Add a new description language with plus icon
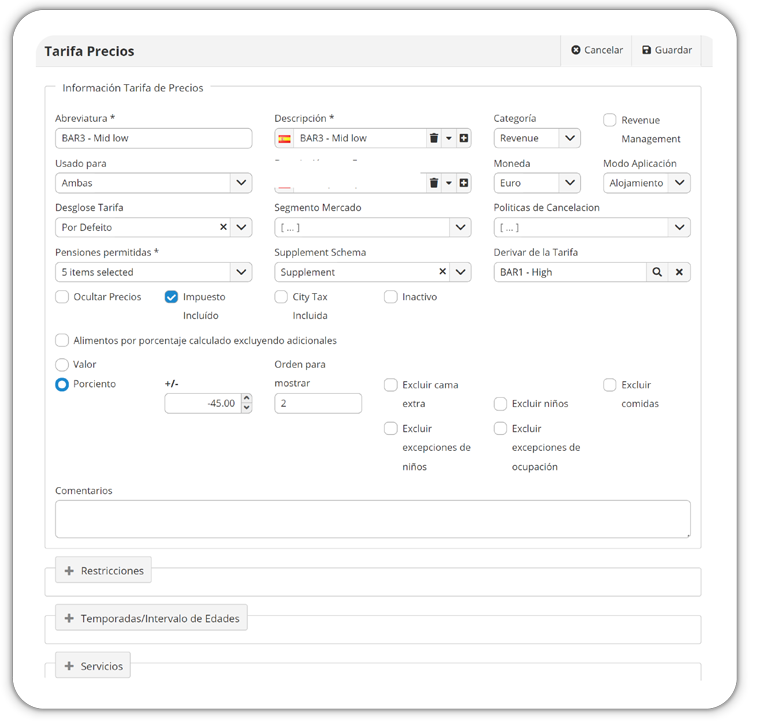Image resolution: width=760 pixels, height=721 pixels. tap(464, 138)
